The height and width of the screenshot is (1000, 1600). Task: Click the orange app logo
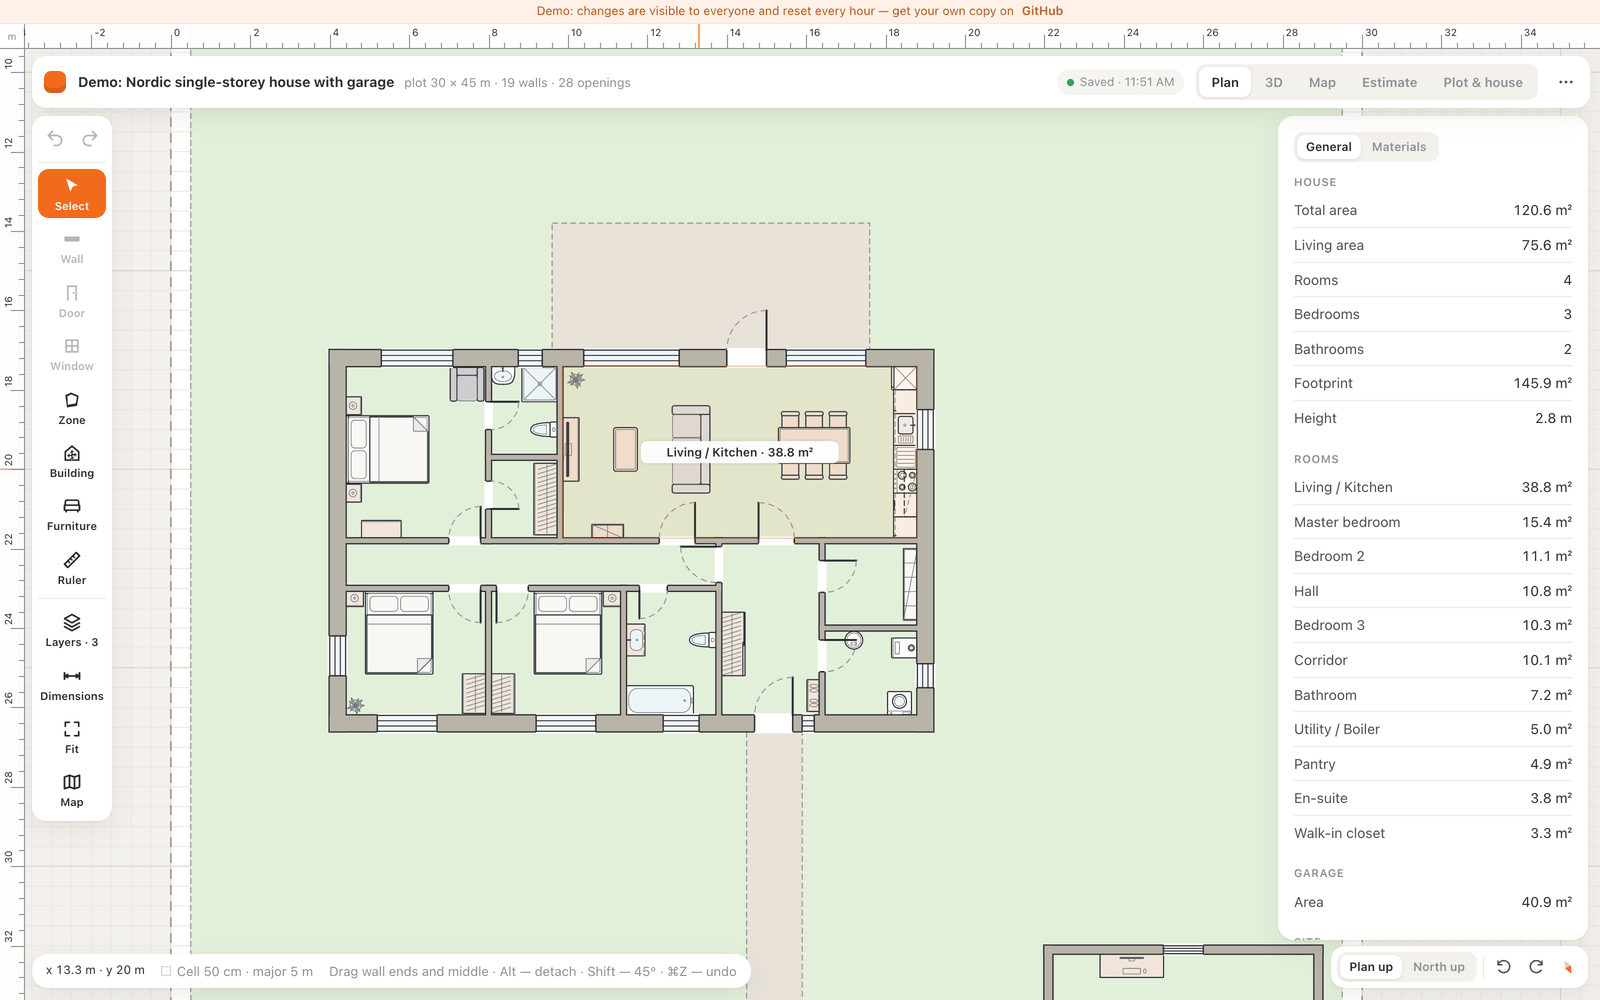[x=55, y=82]
